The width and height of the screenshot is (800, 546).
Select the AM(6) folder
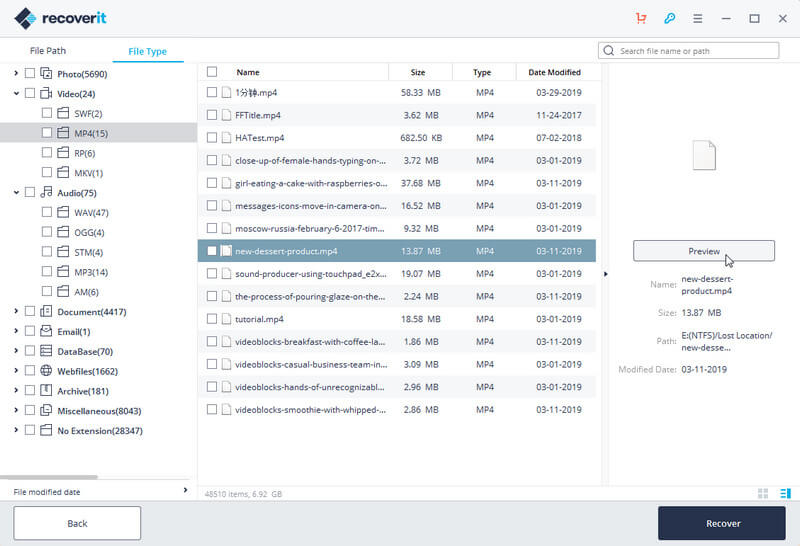[87, 291]
